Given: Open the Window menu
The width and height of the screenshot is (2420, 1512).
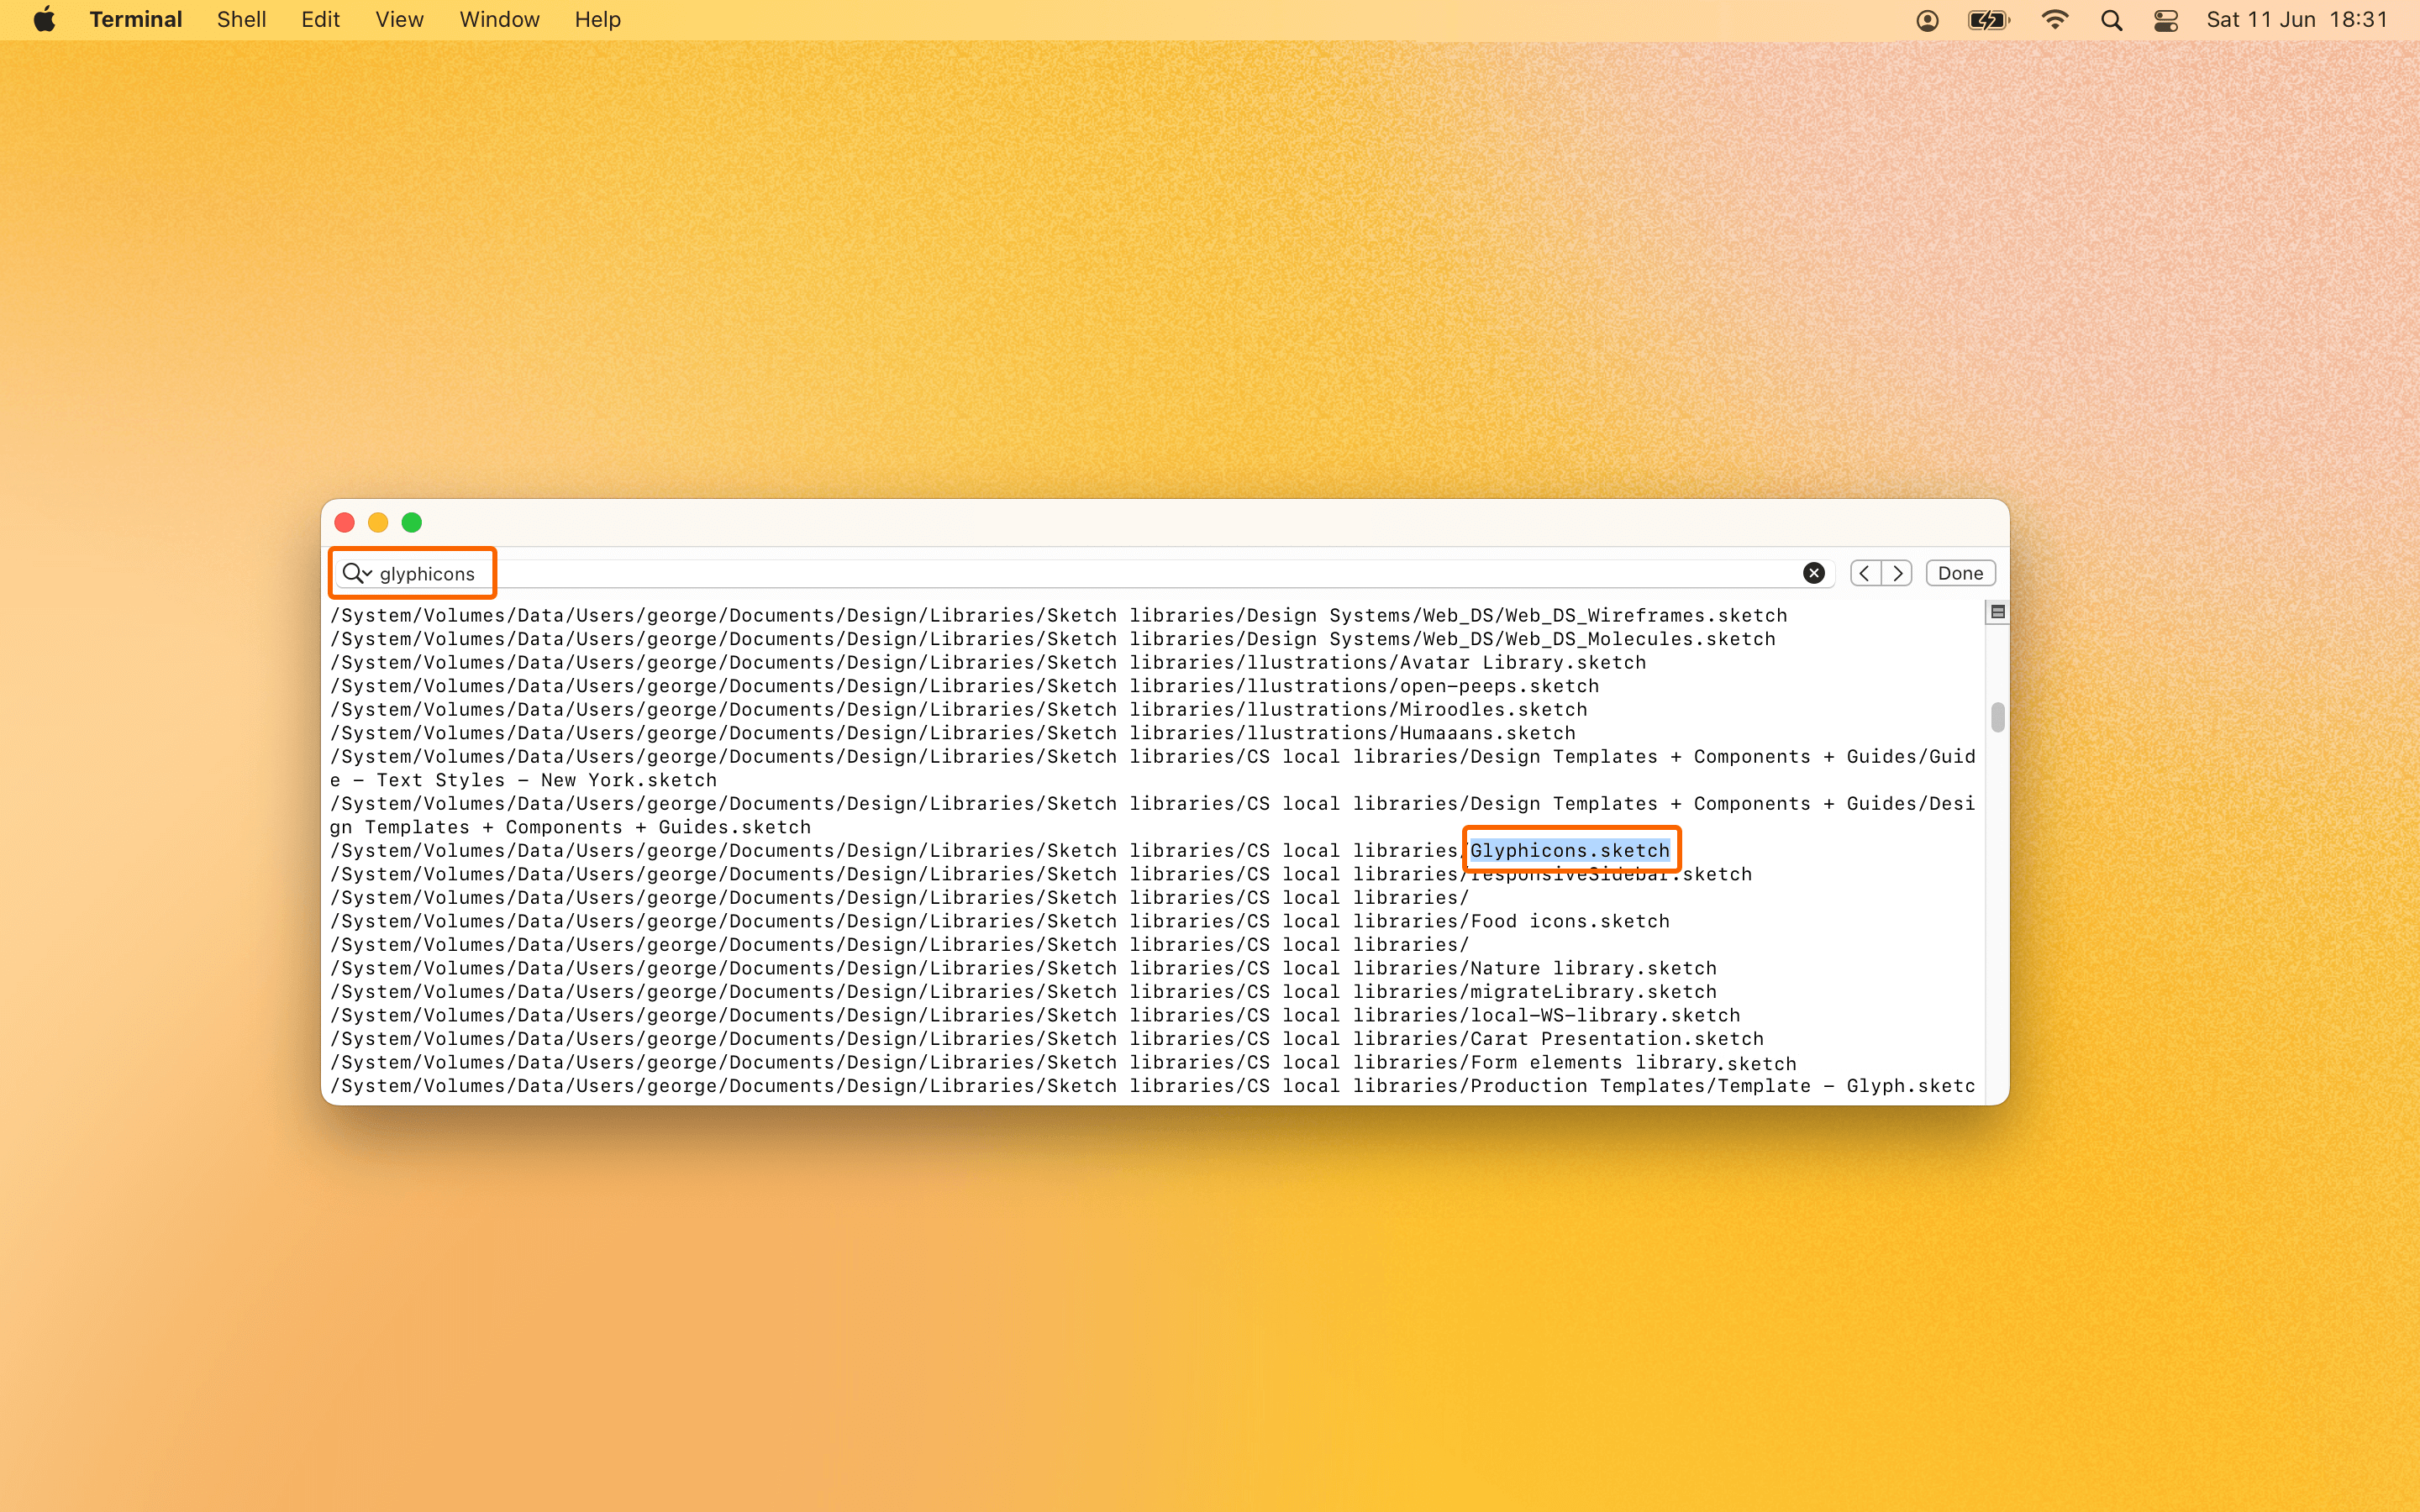Looking at the screenshot, I should [498, 19].
